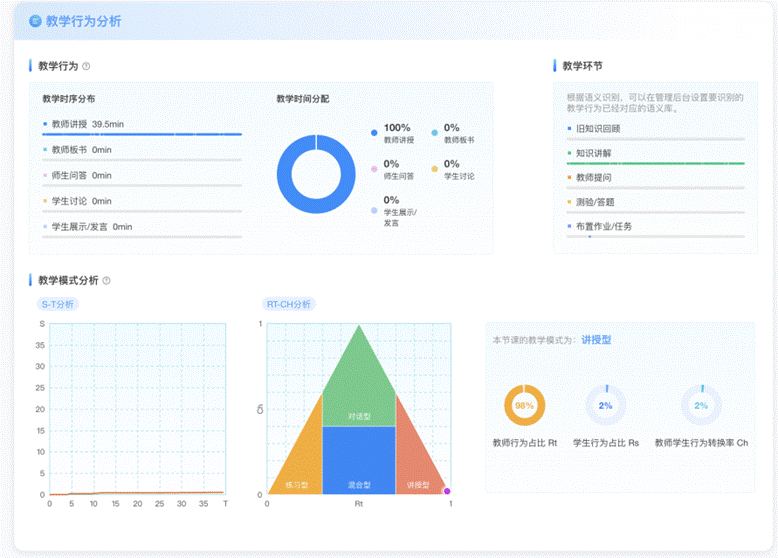Click the 教学行为分析 page title
This screenshot has height=558, width=778.
coord(83,21)
